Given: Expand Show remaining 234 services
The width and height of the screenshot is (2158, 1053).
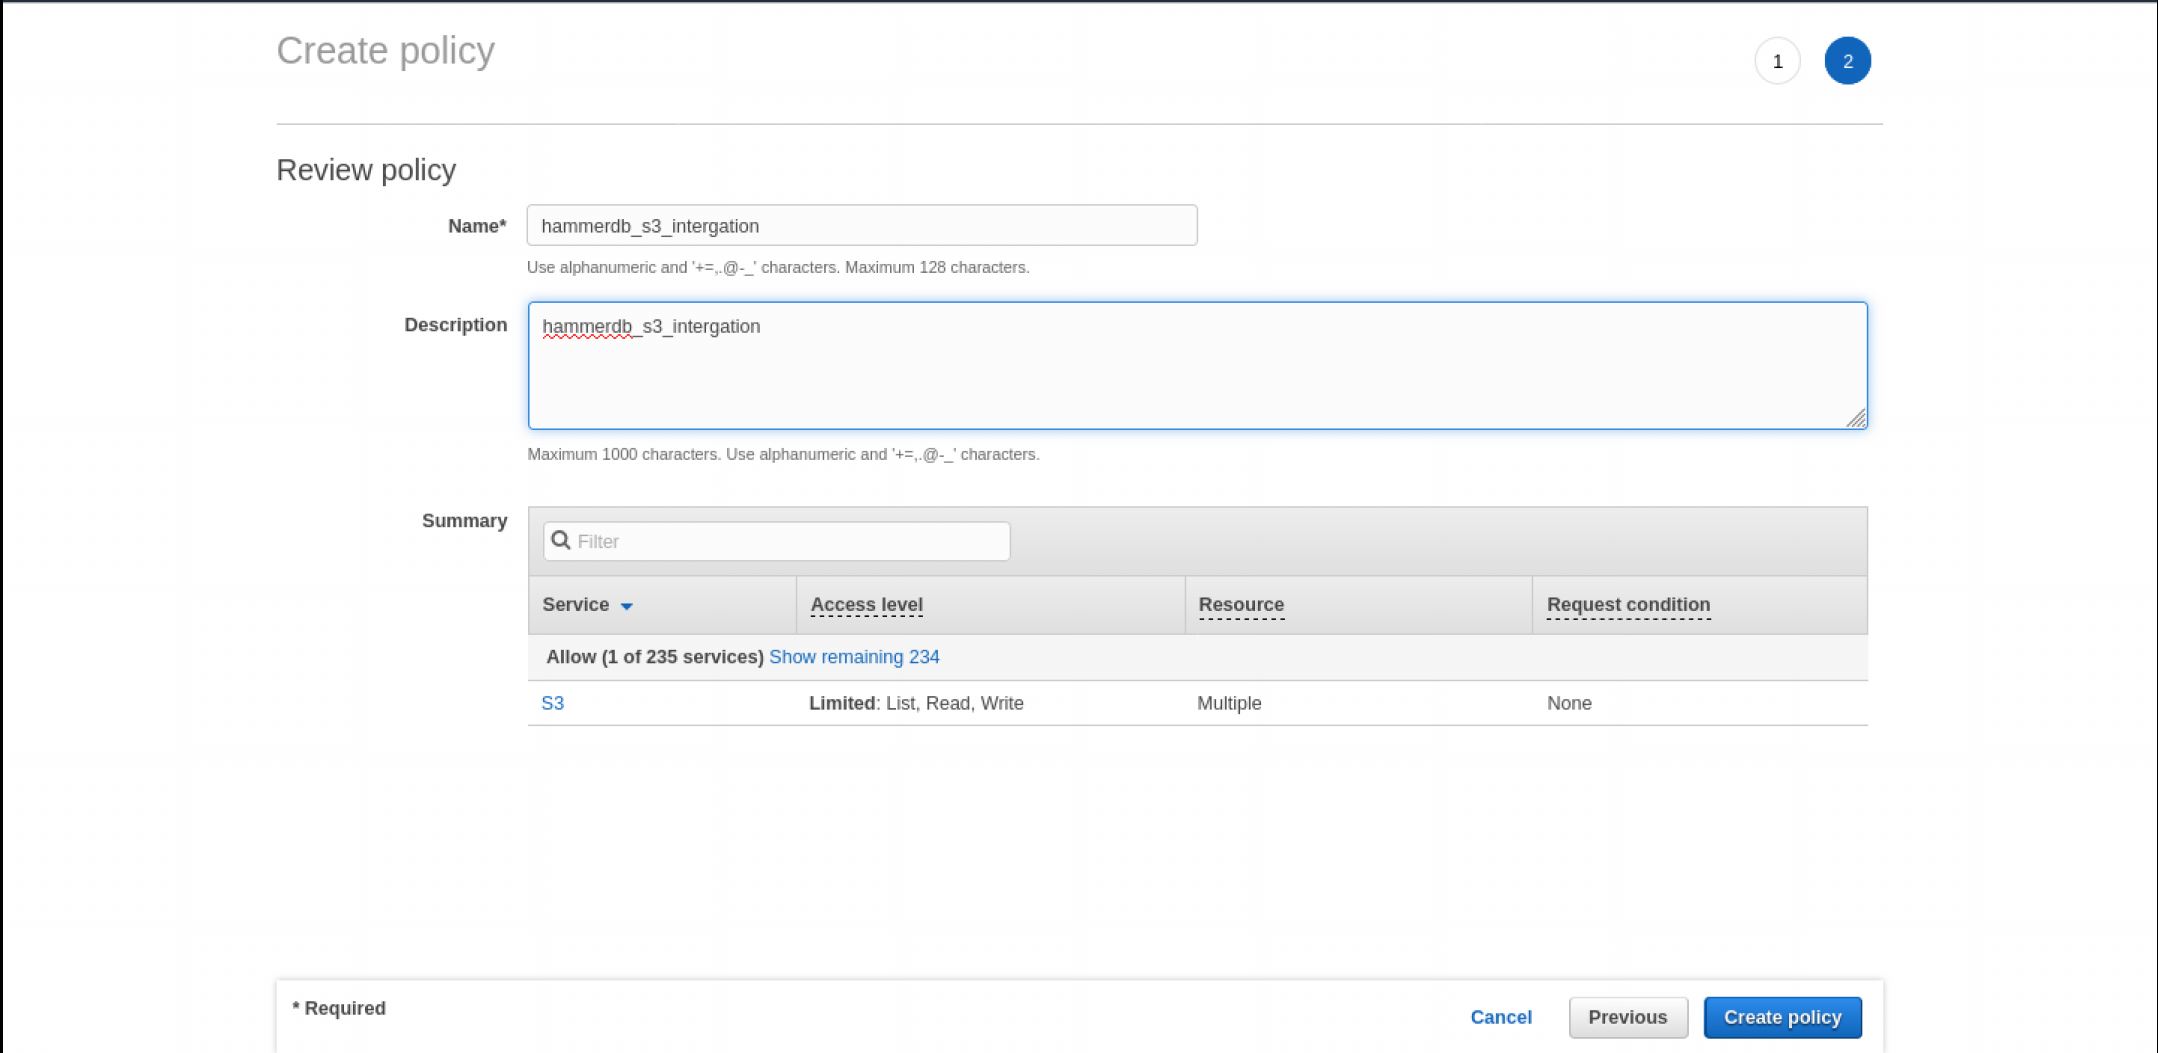Looking at the screenshot, I should [854, 657].
